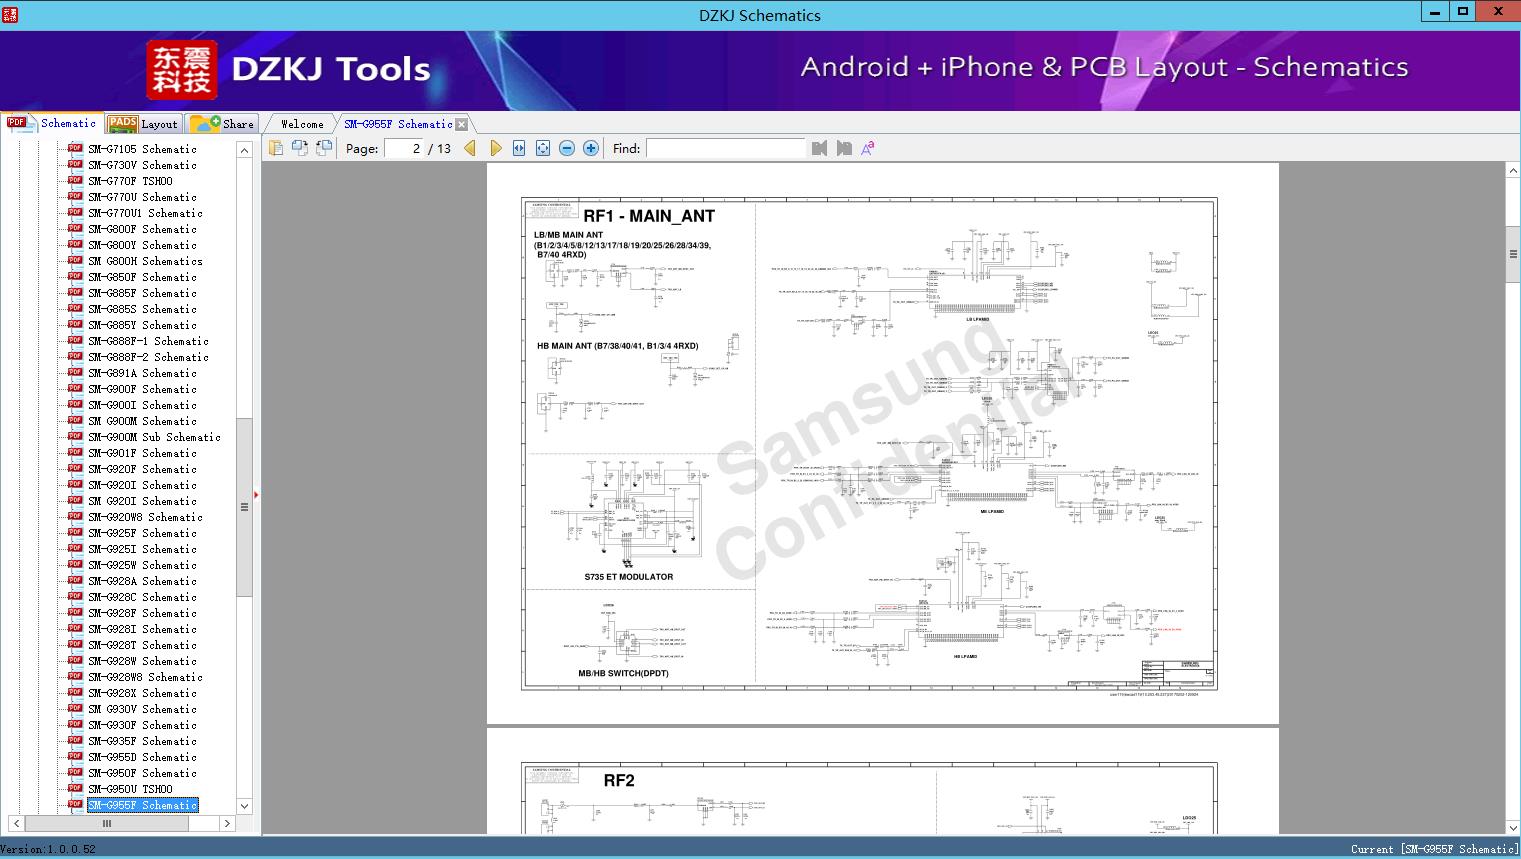
Task: Click the tree horizontal scroll thumb
Action: 107,823
